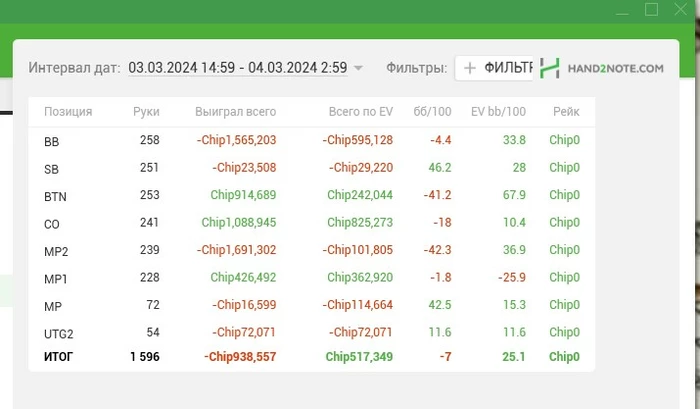Add a new filter with ФИЛЬТР button
This screenshot has width=700, height=409.
click(494, 68)
